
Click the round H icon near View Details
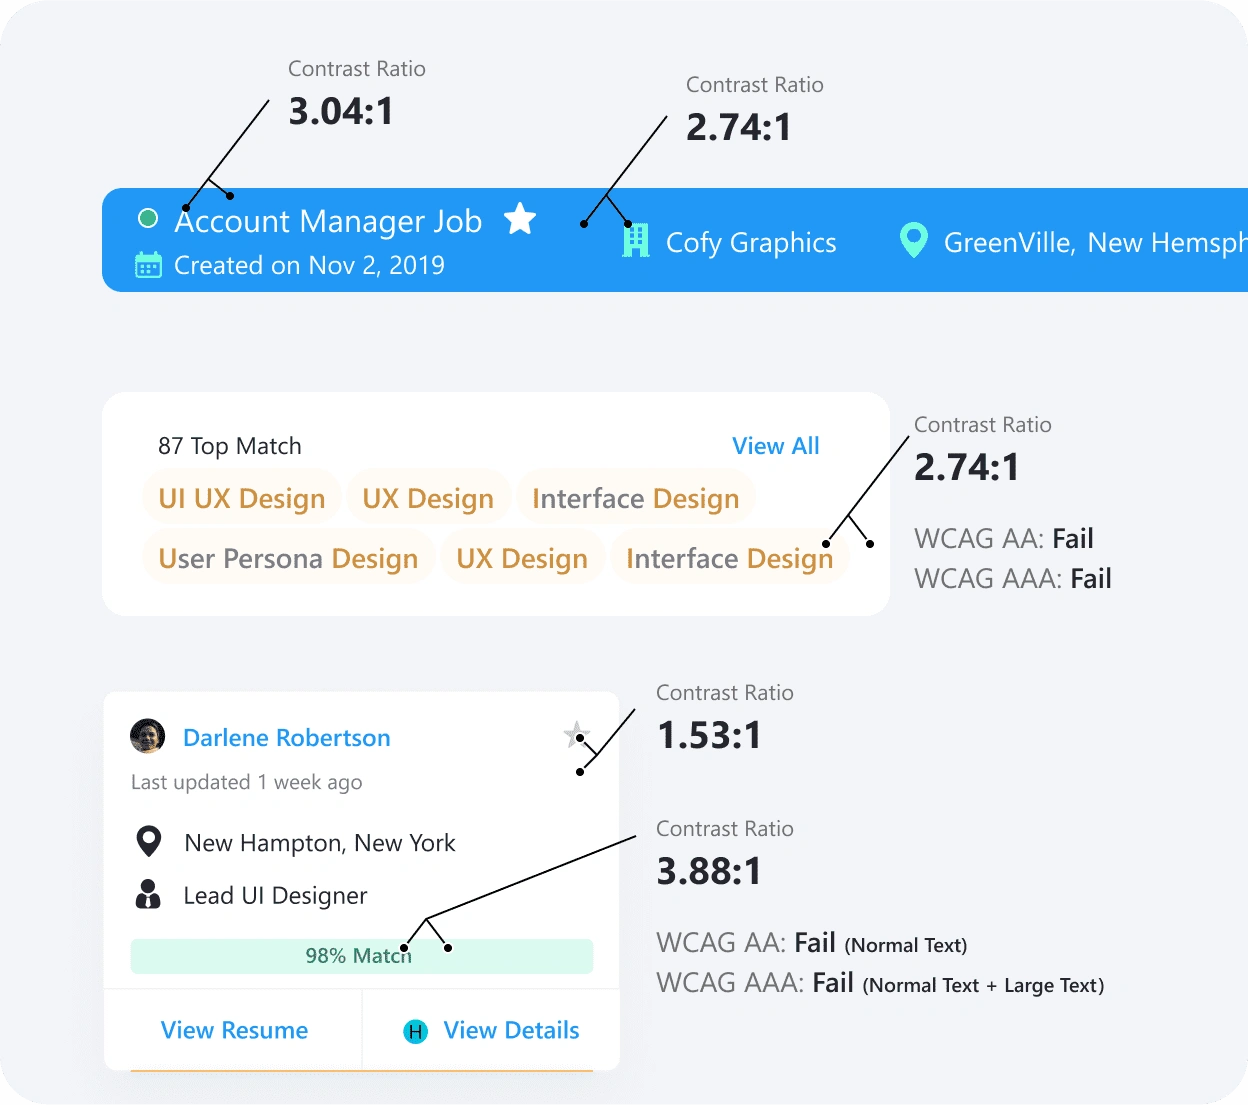coord(415,1031)
